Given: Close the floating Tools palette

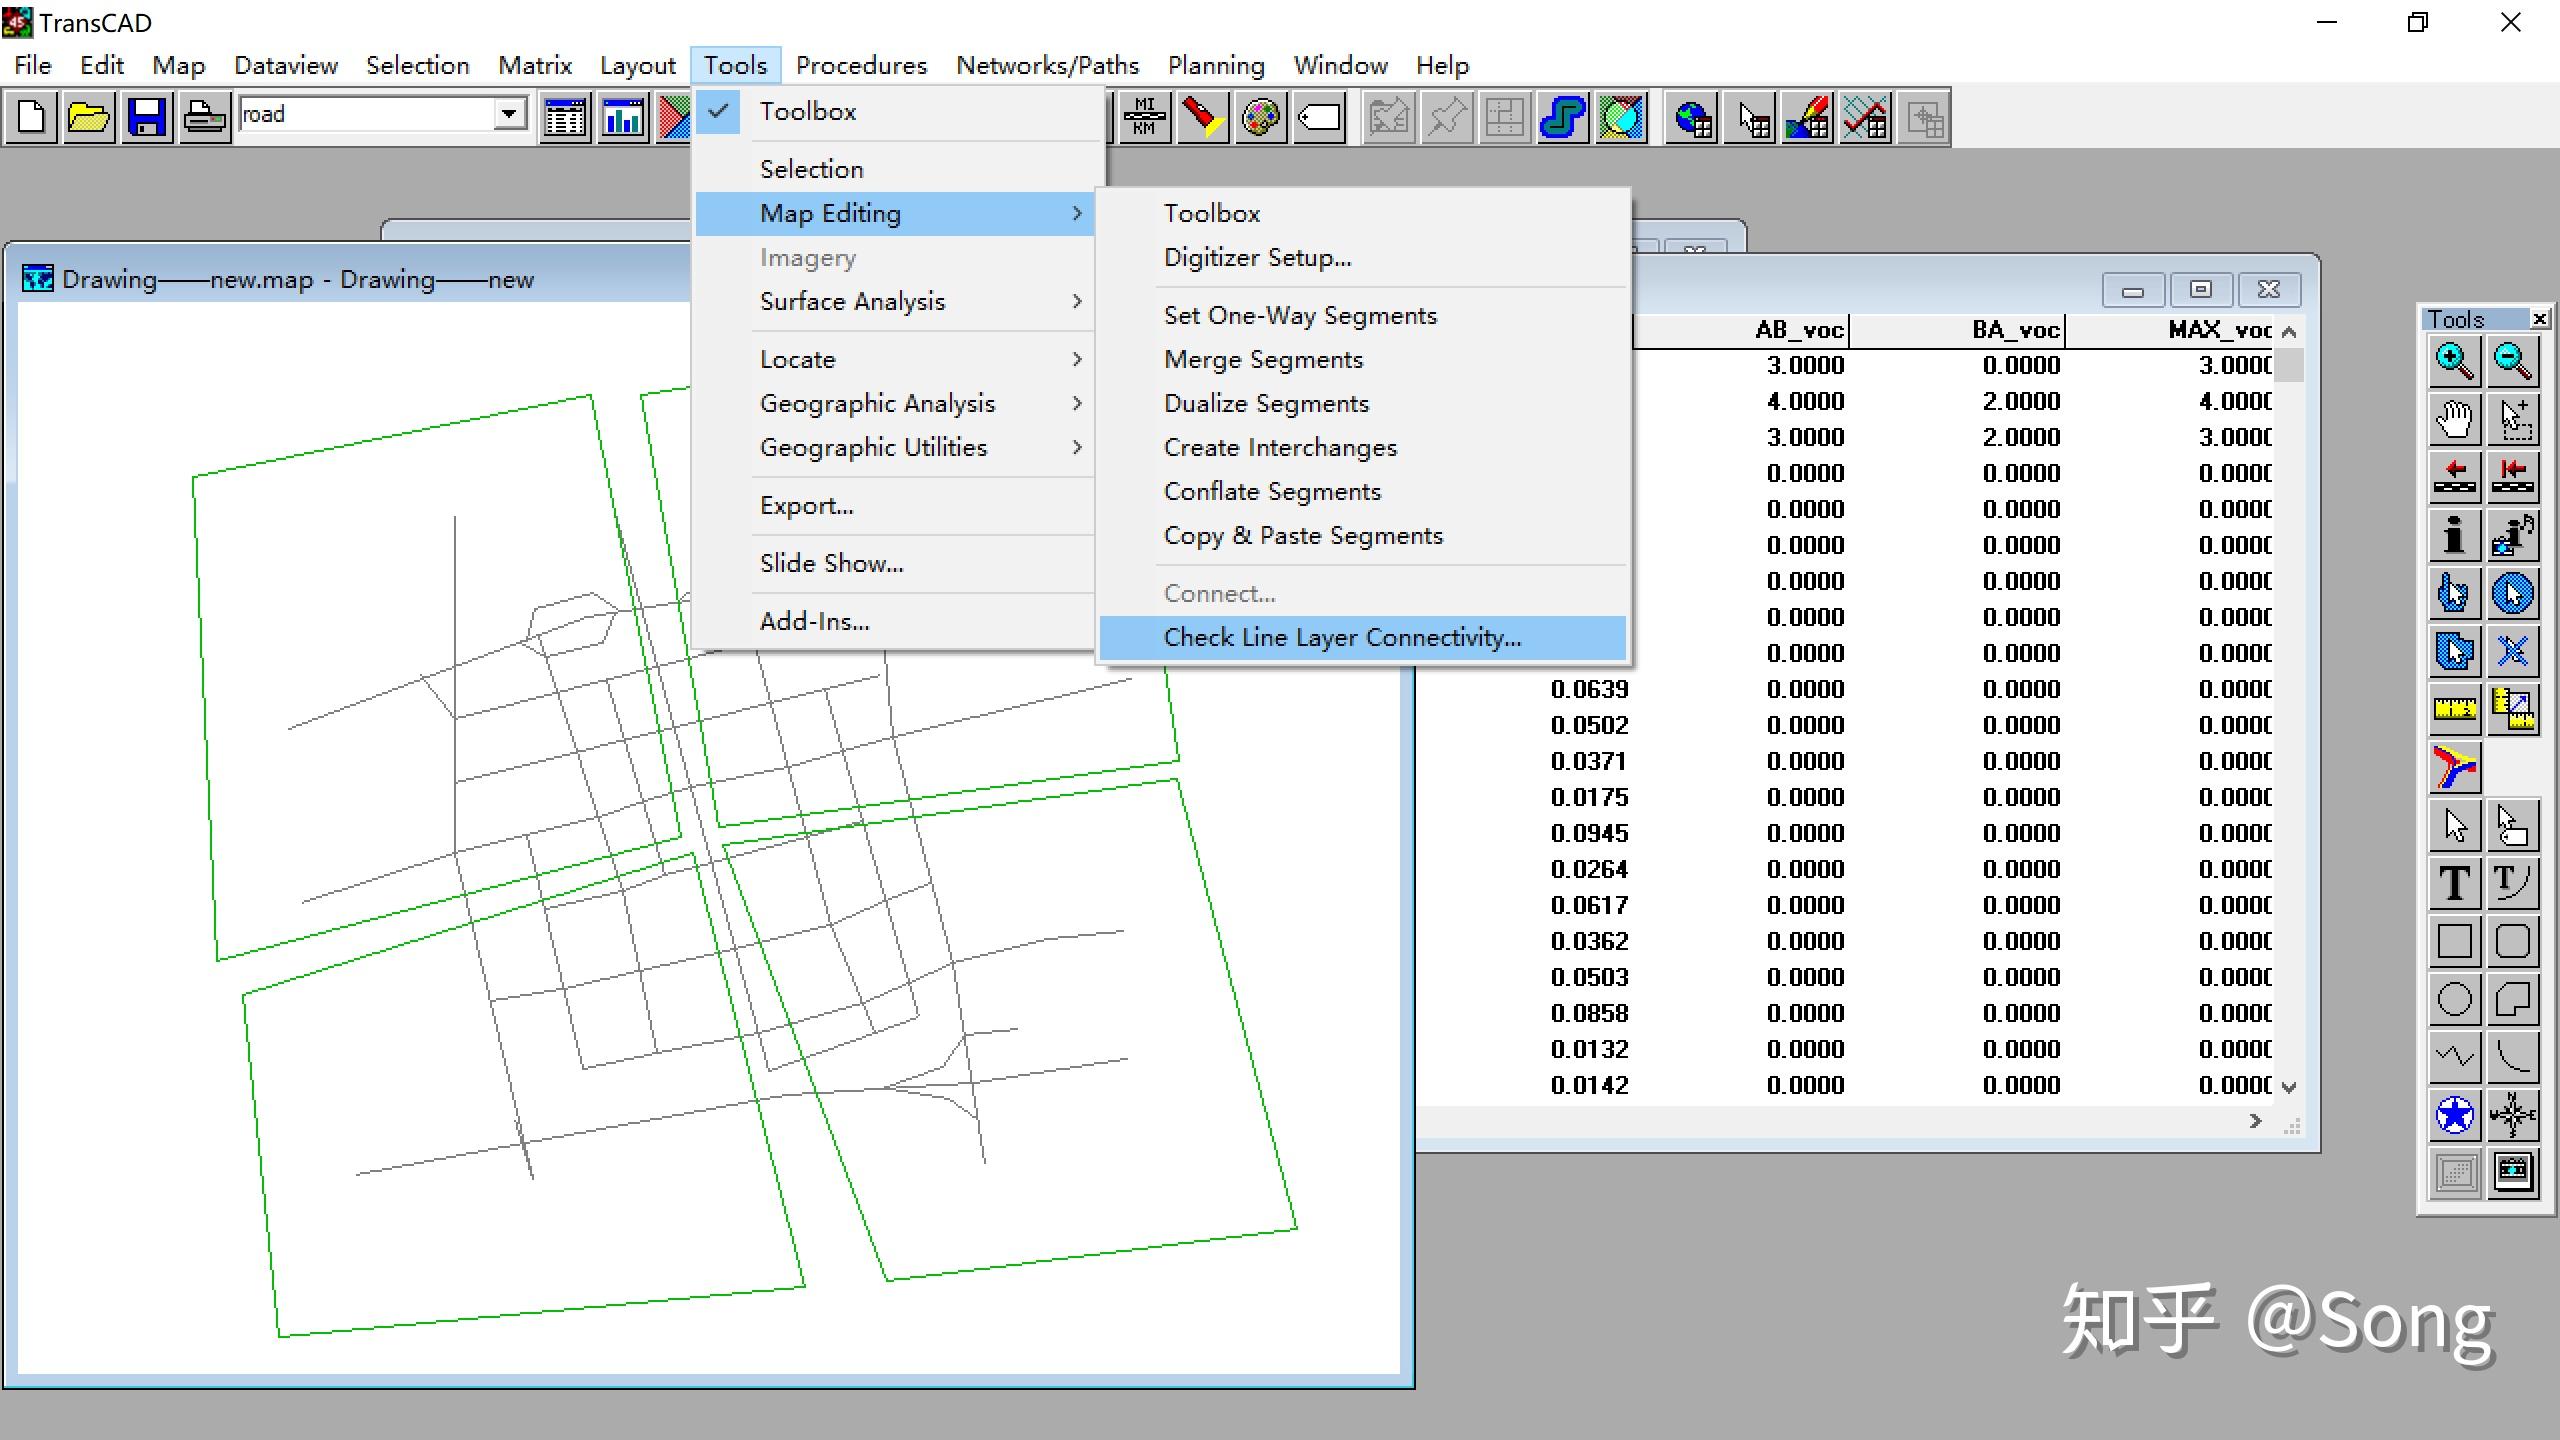Looking at the screenshot, I should pos(2539,319).
